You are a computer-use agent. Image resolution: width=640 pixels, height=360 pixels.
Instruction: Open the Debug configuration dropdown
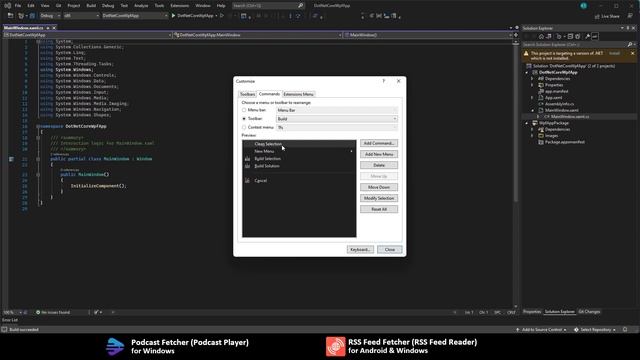[x=50, y=16]
